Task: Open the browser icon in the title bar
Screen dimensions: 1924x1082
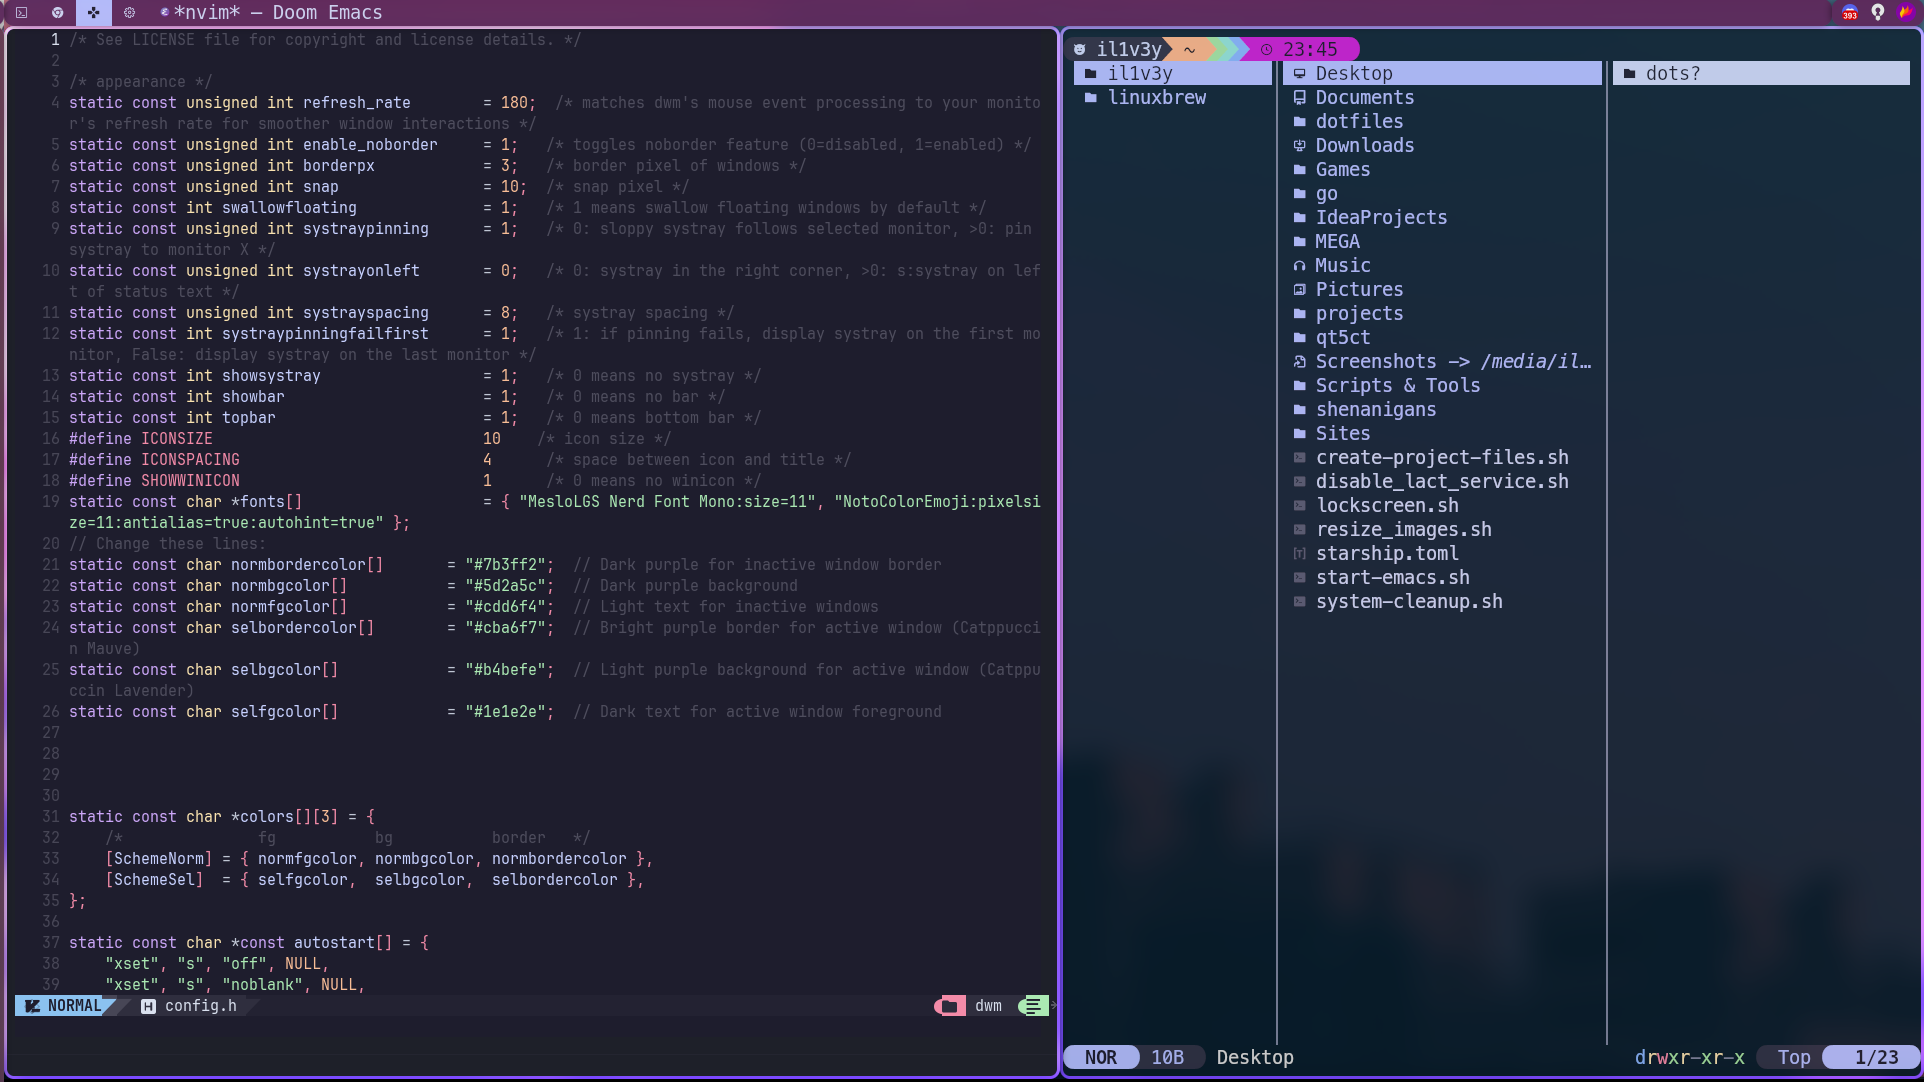Action: (57, 13)
